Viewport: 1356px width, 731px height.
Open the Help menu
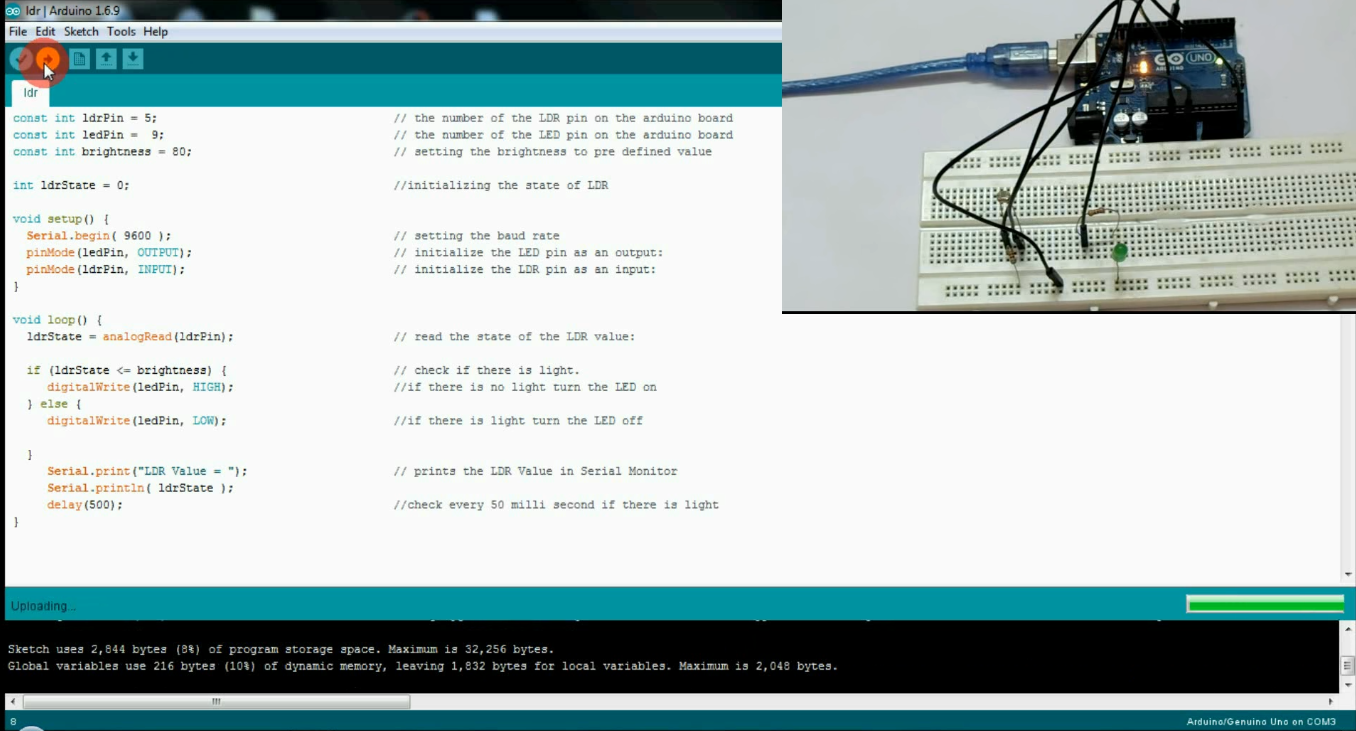pyautogui.click(x=155, y=31)
